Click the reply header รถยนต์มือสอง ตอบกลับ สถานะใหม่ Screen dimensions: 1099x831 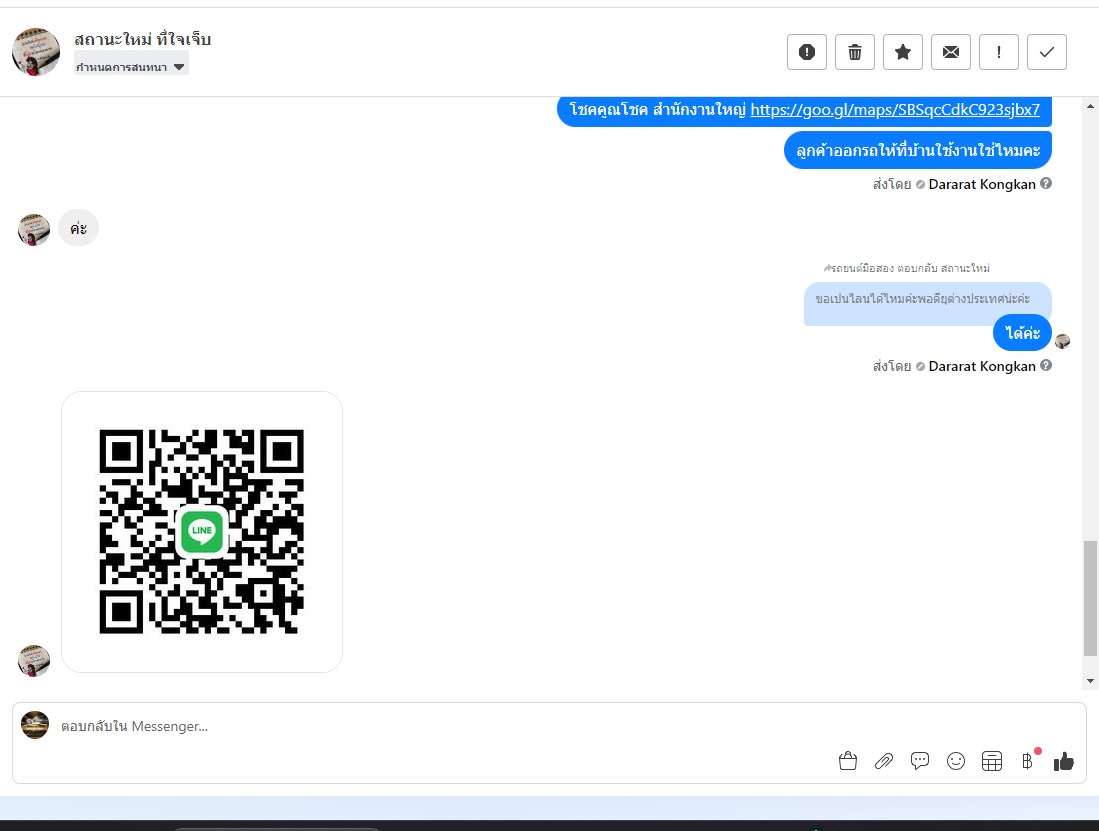coord(907,268)
